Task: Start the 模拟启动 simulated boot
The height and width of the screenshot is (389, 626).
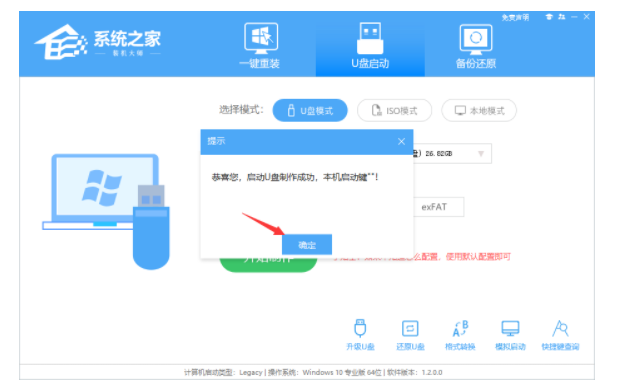Action: [x=510, y=335]
